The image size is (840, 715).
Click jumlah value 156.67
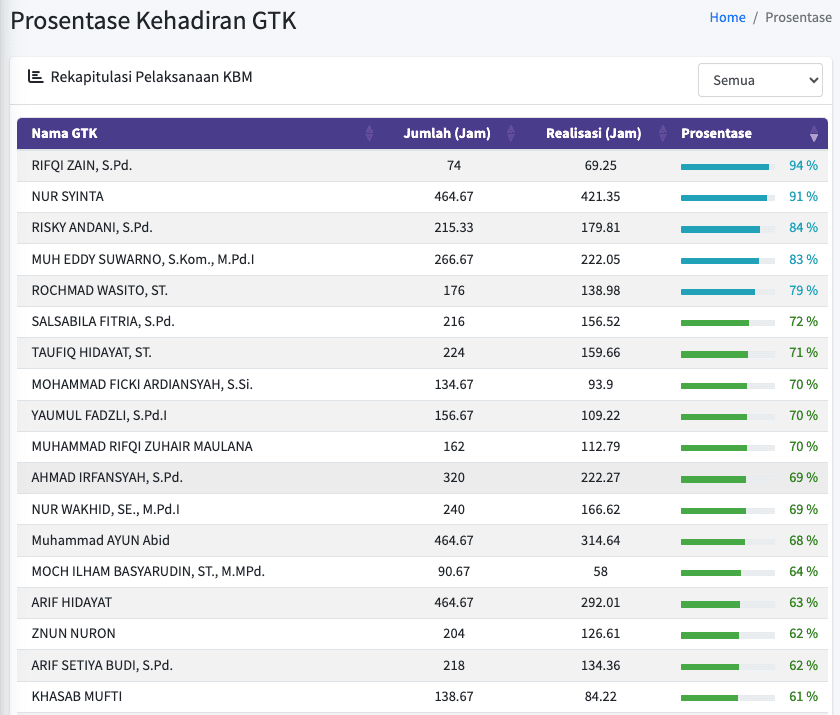(454, 416)
